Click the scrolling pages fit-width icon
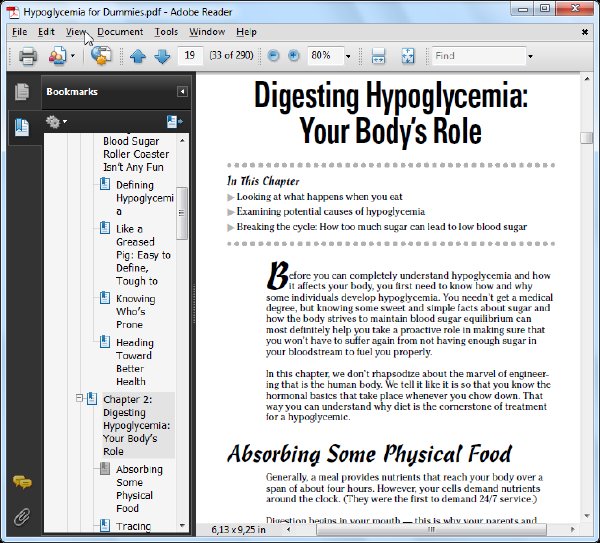 tap(378, 56)
